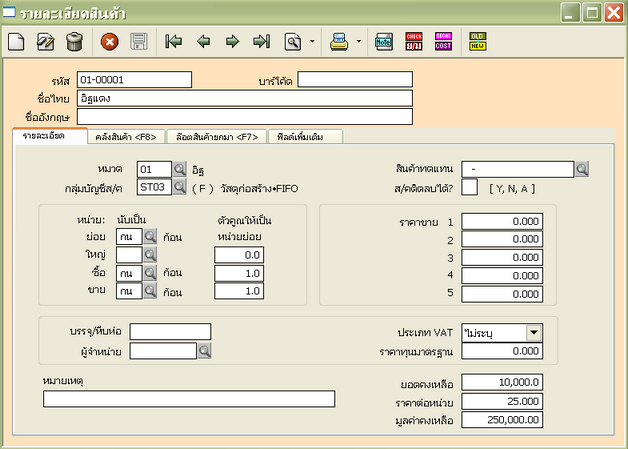The height and width of the screenshot is (449, 628).
Task: Click the CHECK toolbar icon
Action: click(x=414, y=42)
